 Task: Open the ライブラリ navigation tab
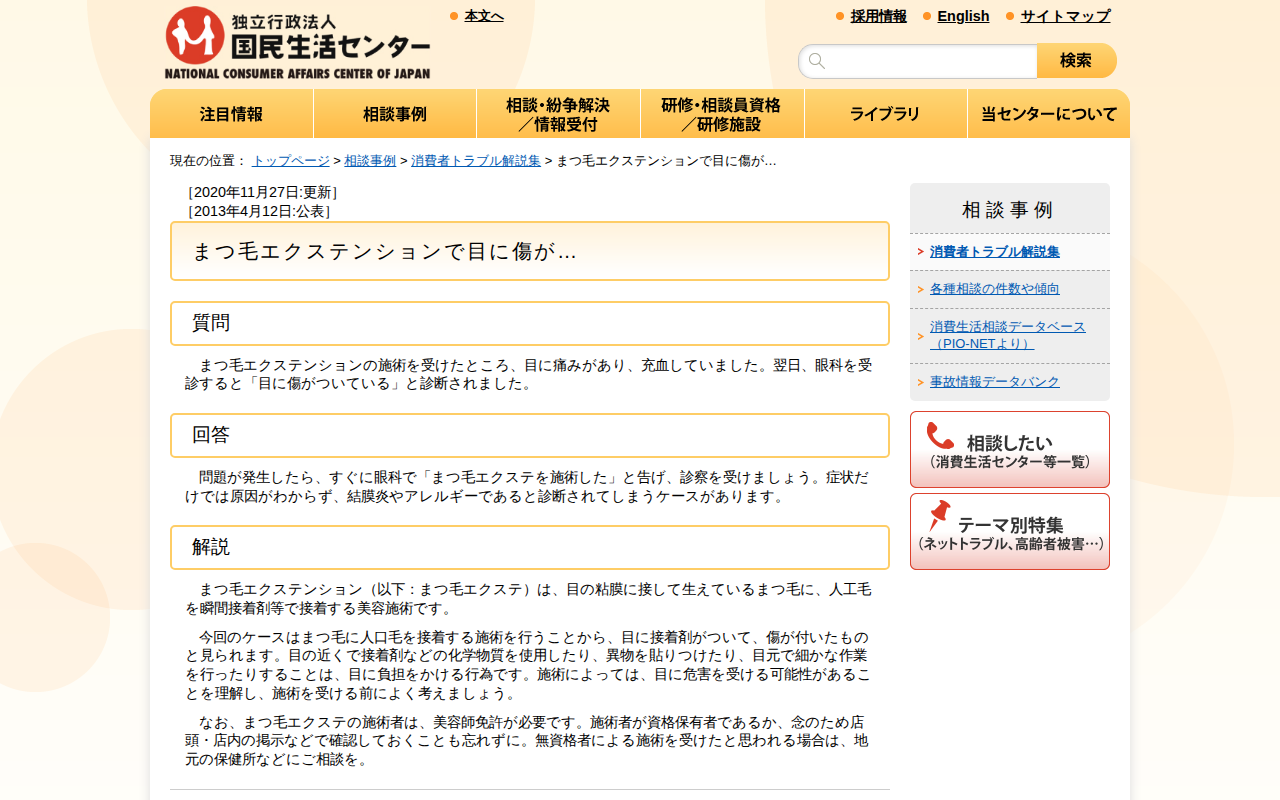885,114
